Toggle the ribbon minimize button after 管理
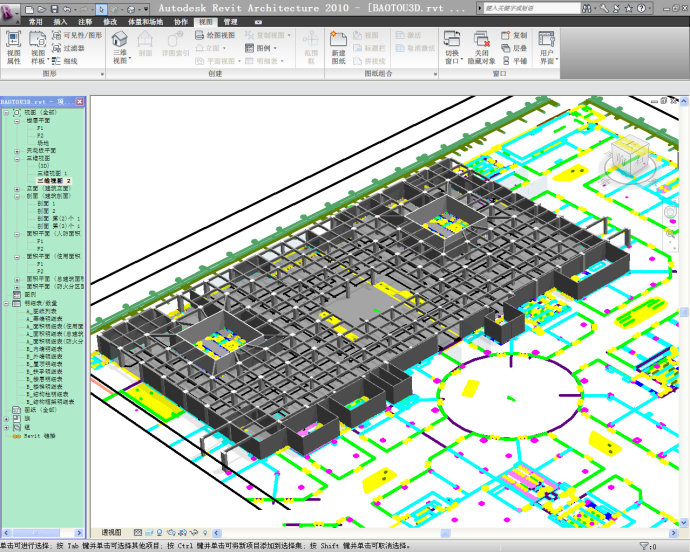Image resolution: width=690 pixels, height=552 pixels. [x=258, y=22]
